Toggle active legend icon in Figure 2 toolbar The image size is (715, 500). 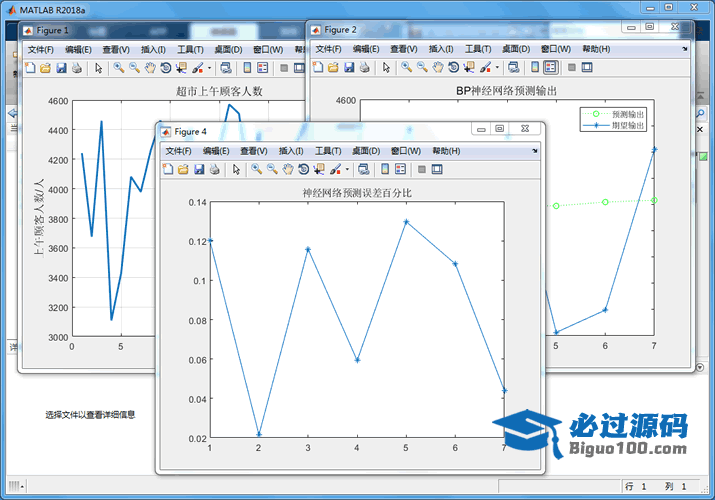click(550, 67)
